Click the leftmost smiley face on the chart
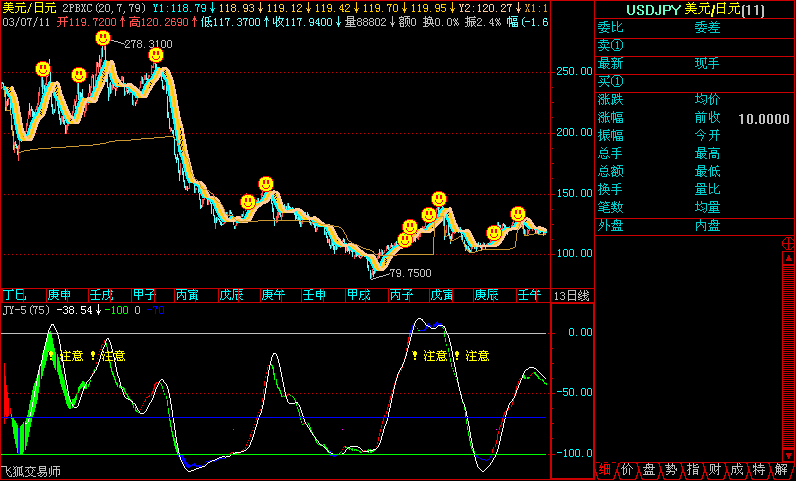796x481 pixels. coord(42,69)
